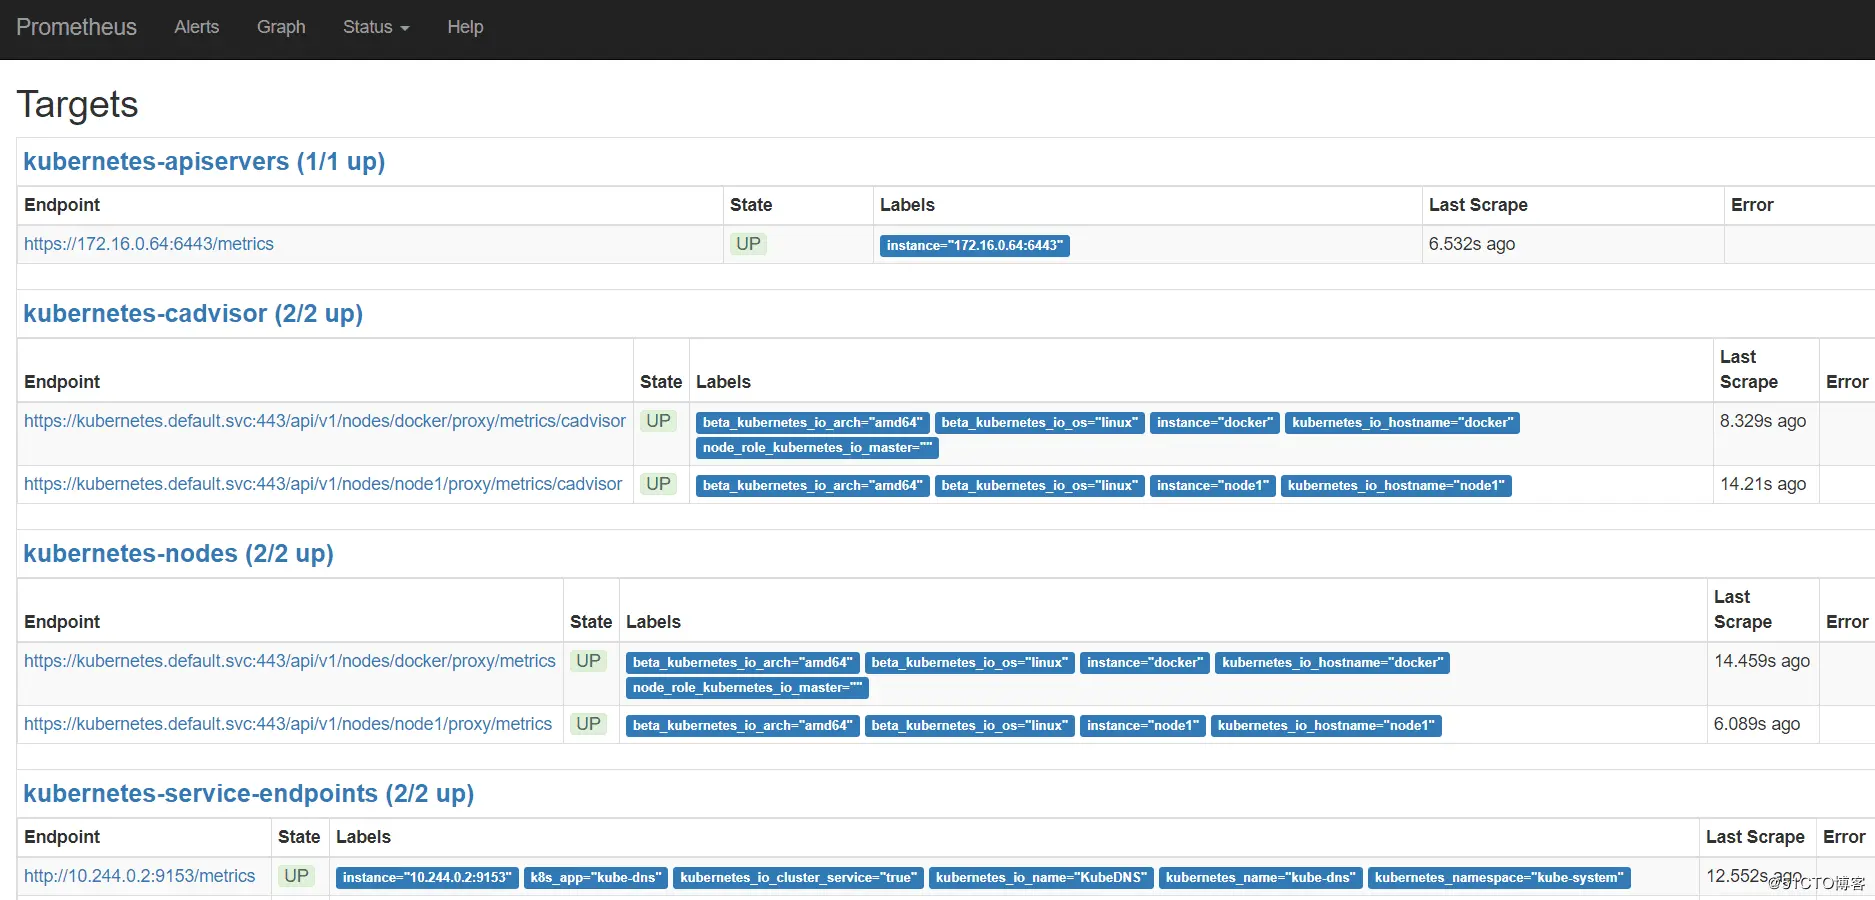Click the UP badge in docker cadvisor row
The image size is (1875, 900).
pyautogui.click(x=658, y=421)
